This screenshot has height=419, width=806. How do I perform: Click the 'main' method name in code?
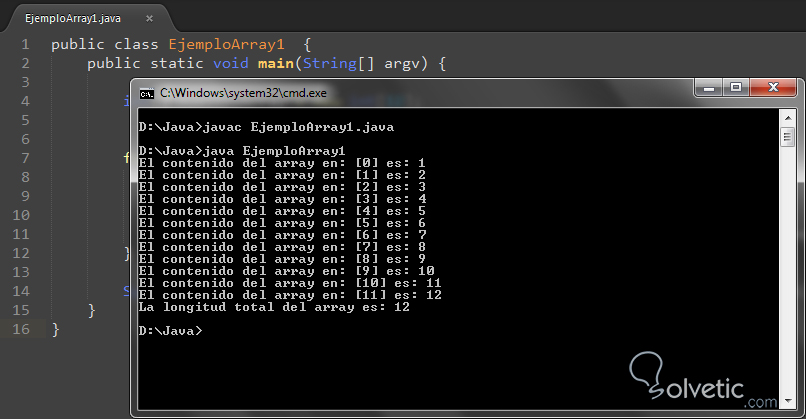point(276,64)
